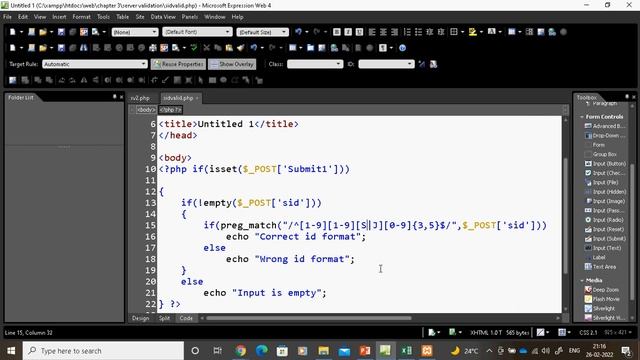Open the borders dropdown arrow

click(462, 32)
